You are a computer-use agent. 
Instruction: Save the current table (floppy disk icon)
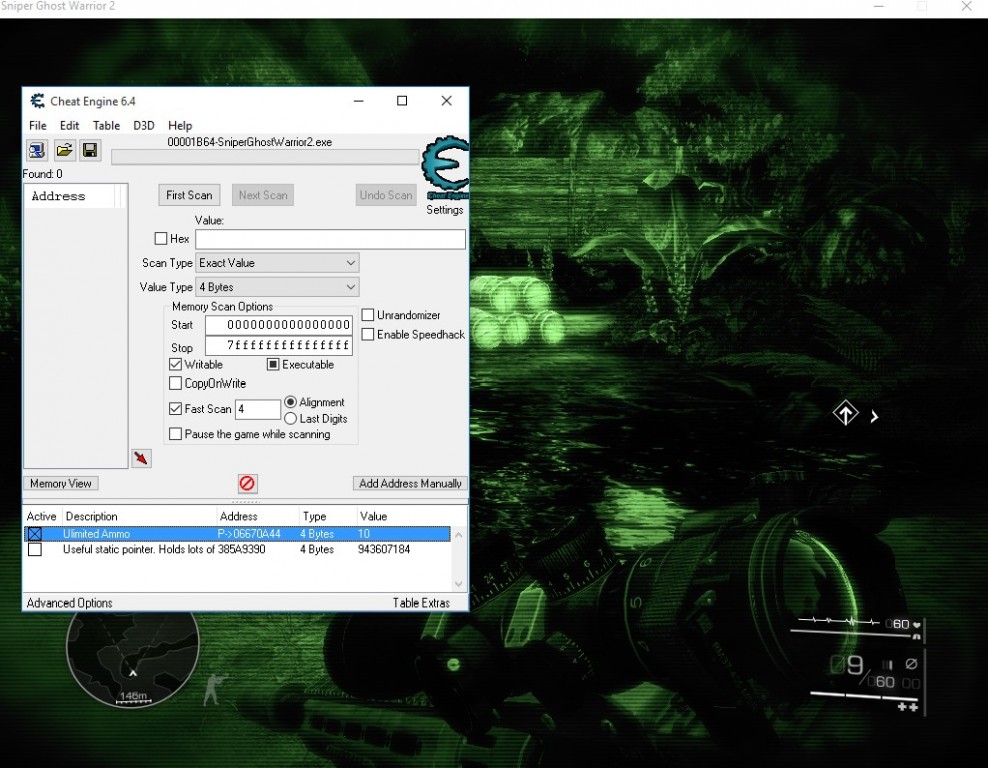tap(90, 150)
